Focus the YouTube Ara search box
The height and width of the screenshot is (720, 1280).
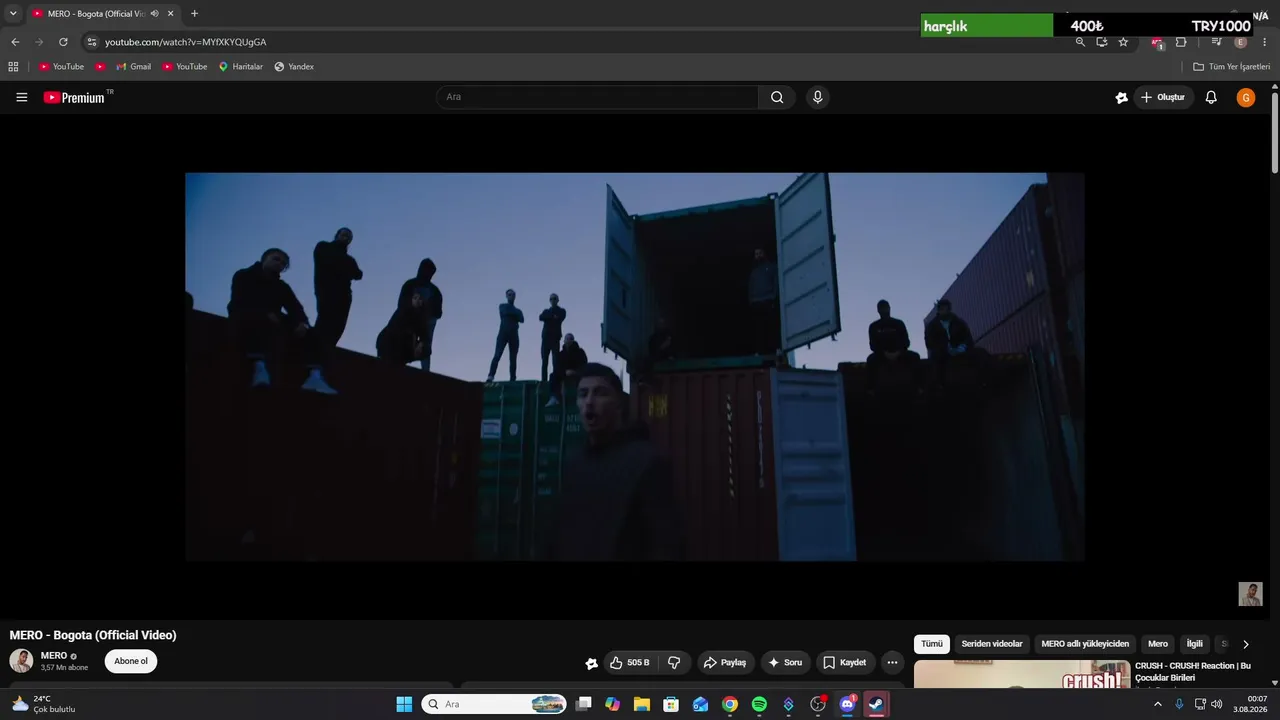(597, 97)
